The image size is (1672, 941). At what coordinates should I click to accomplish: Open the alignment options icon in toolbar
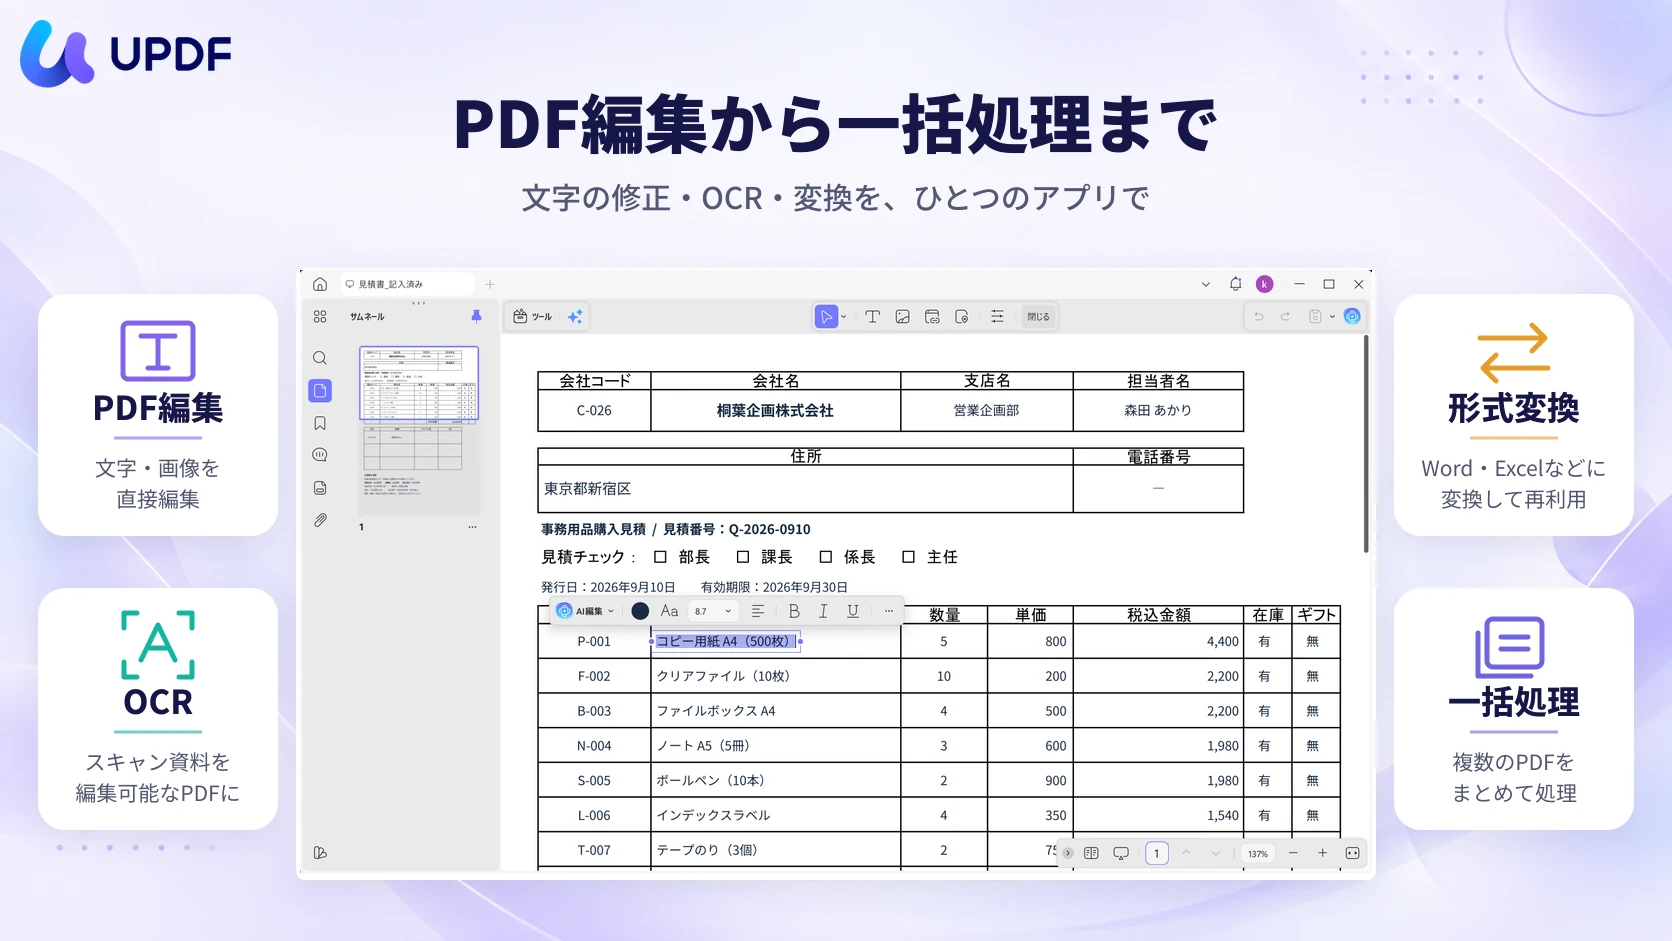[997, 317]
